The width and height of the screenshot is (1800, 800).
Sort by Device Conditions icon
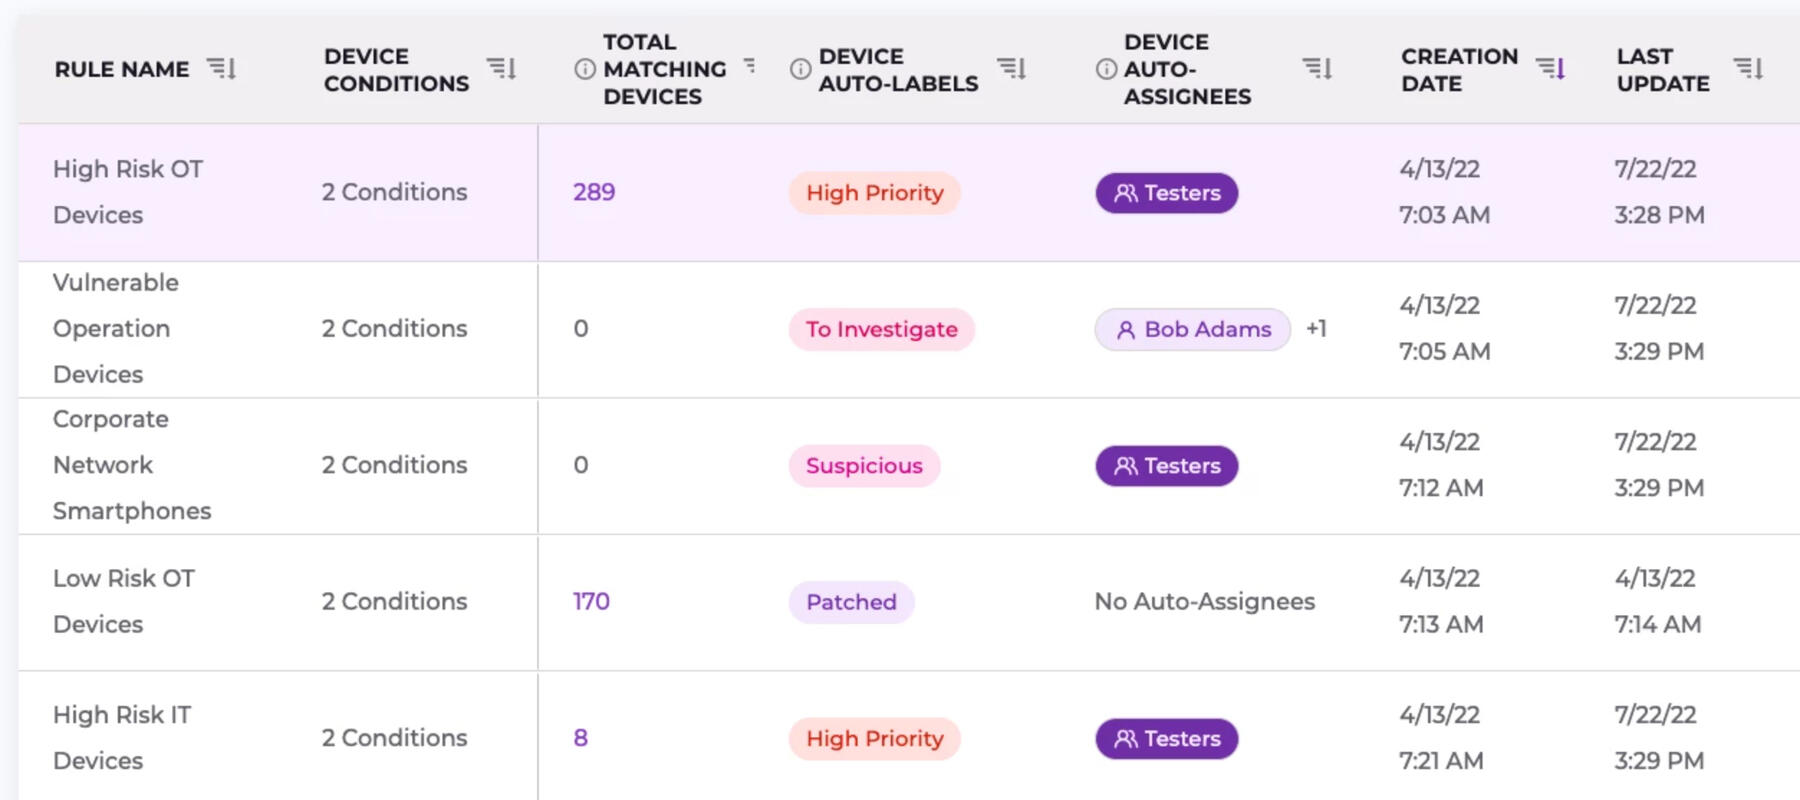point(501,69)
